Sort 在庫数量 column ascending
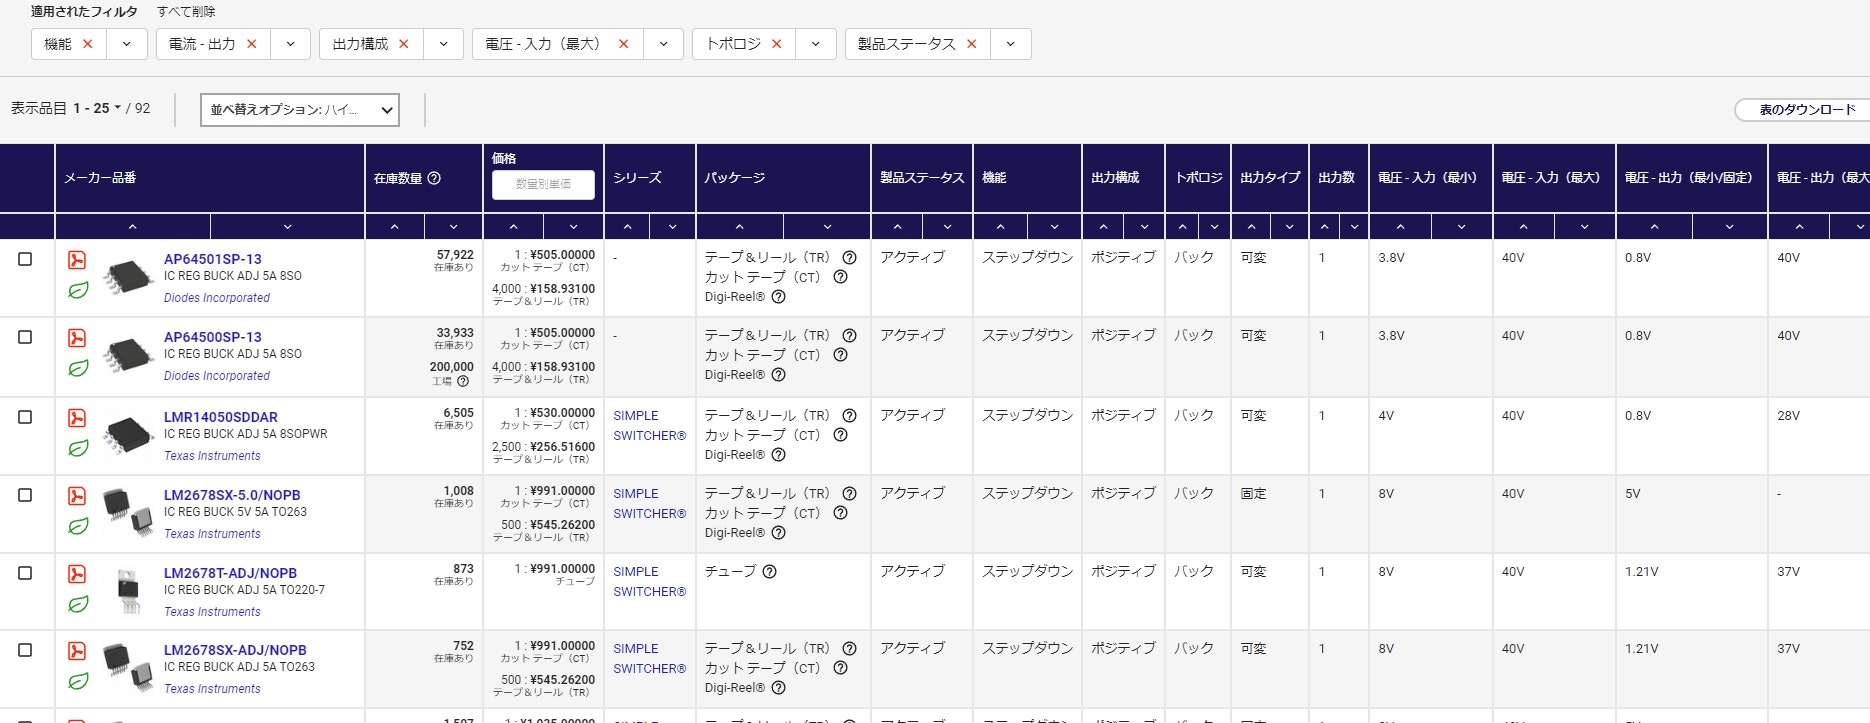This screenshot has height=723, width=1870. [395, 227]
